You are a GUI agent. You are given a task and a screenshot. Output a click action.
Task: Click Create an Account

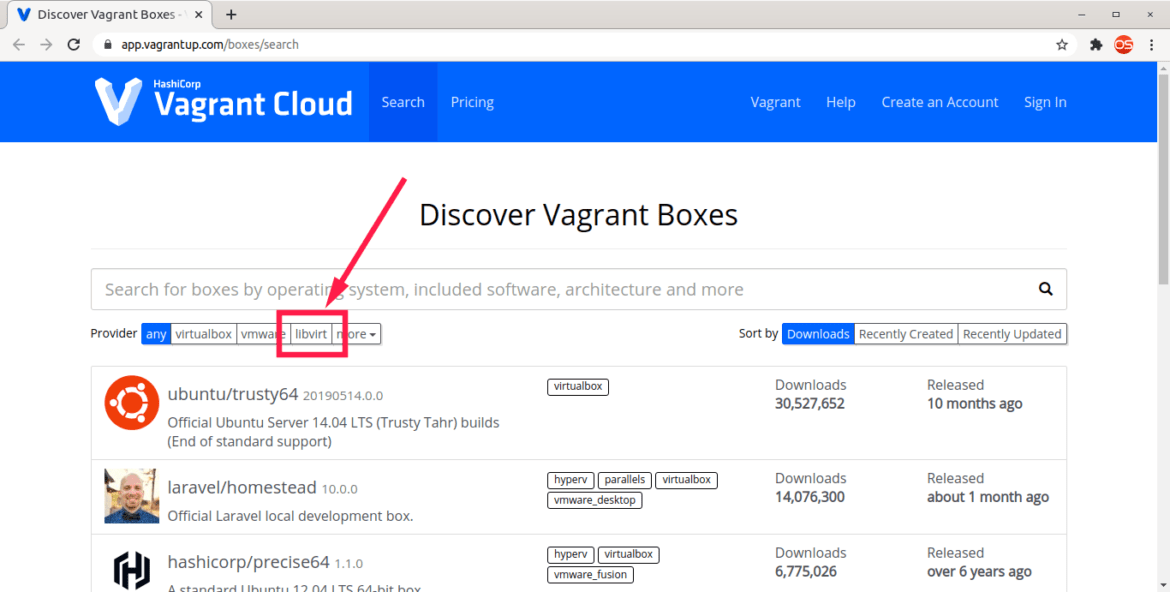point(939,101)
